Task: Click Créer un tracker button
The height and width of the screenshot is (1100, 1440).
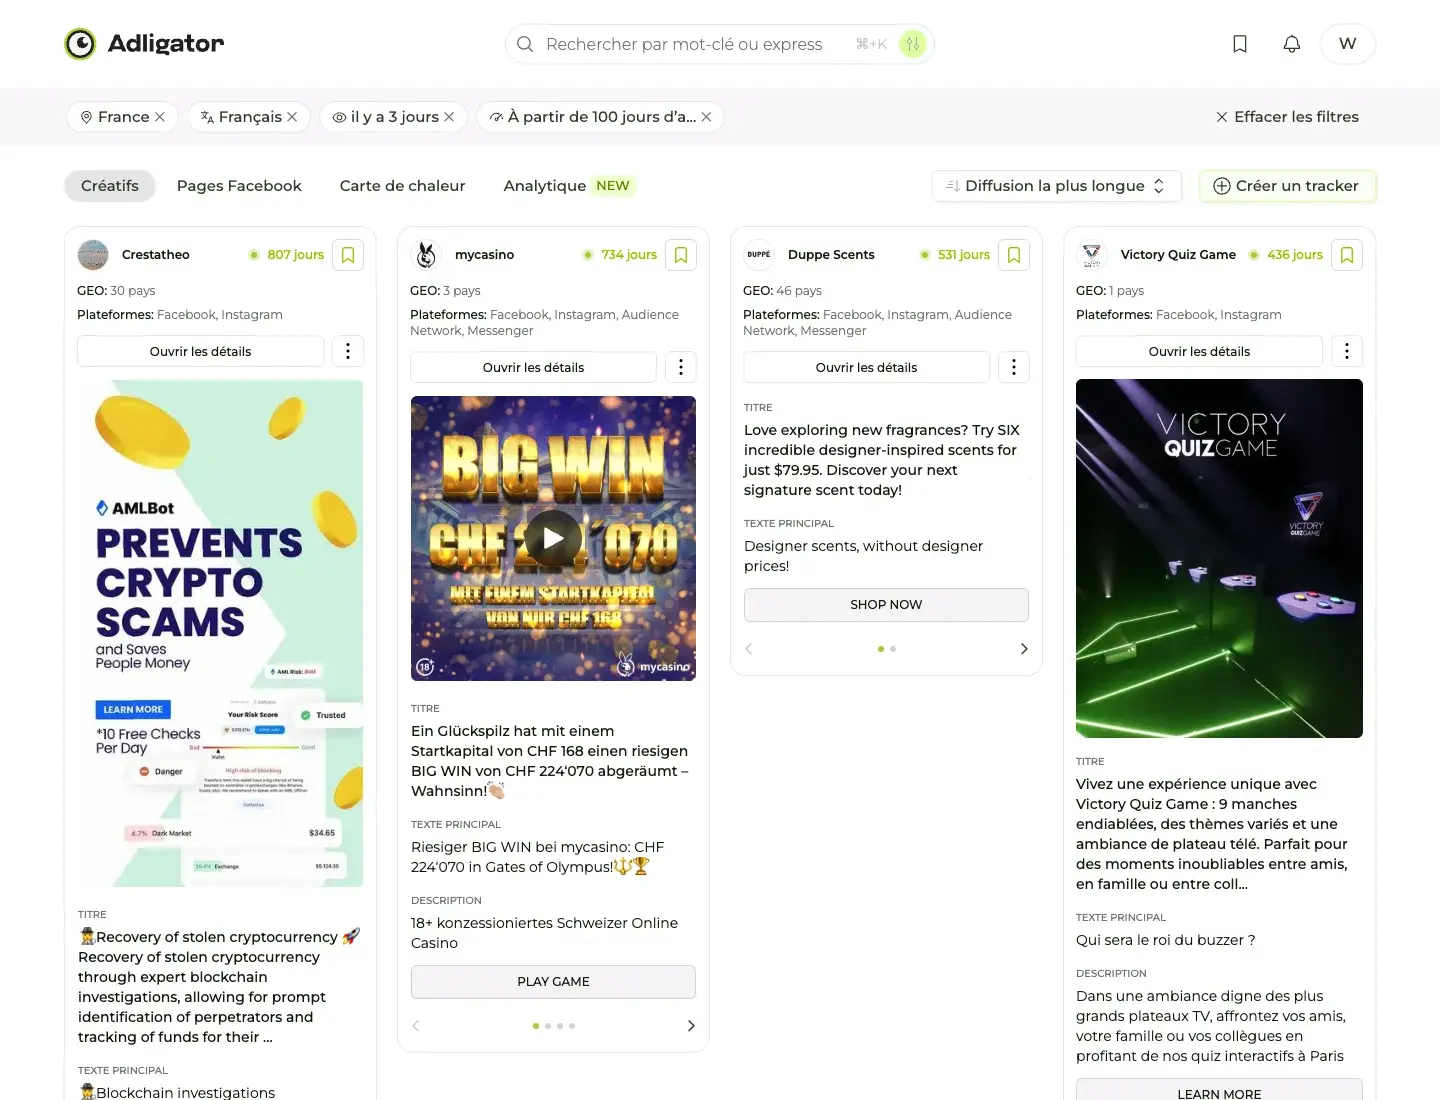Action: (x=1287, y=186)
